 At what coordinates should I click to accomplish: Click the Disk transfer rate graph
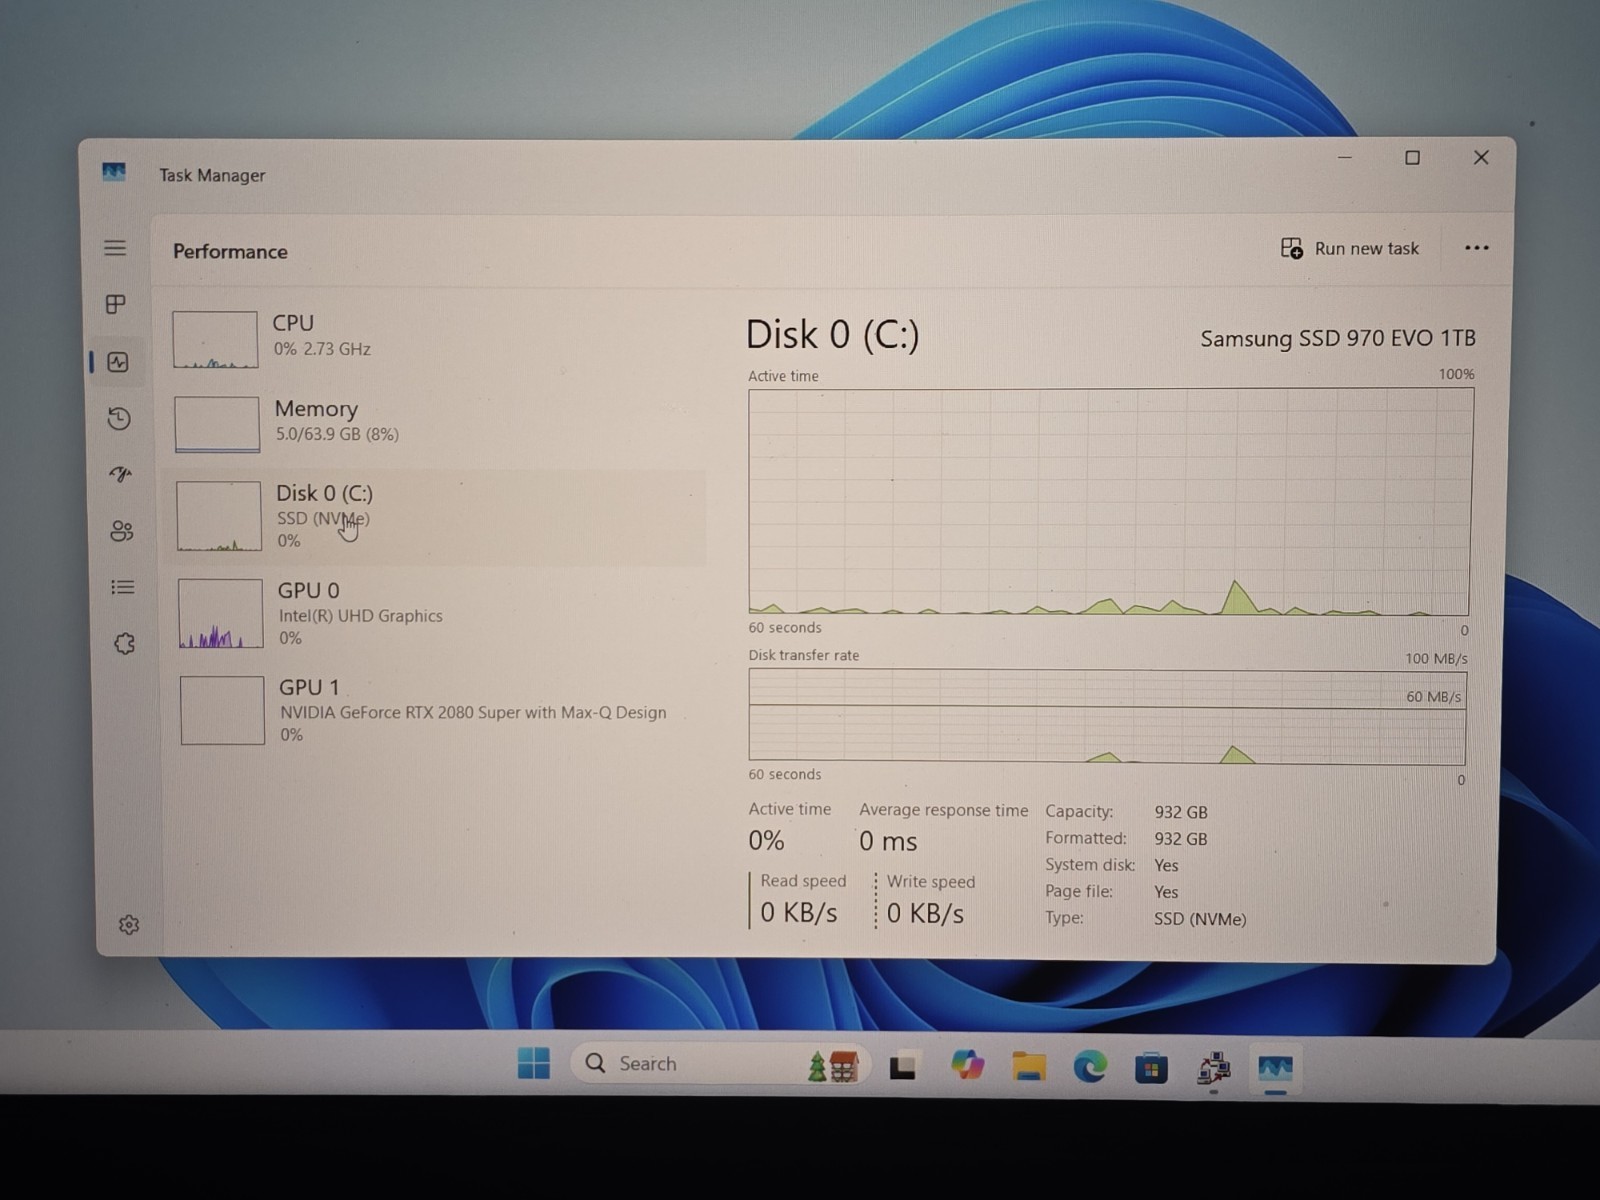pos(1108,717)
